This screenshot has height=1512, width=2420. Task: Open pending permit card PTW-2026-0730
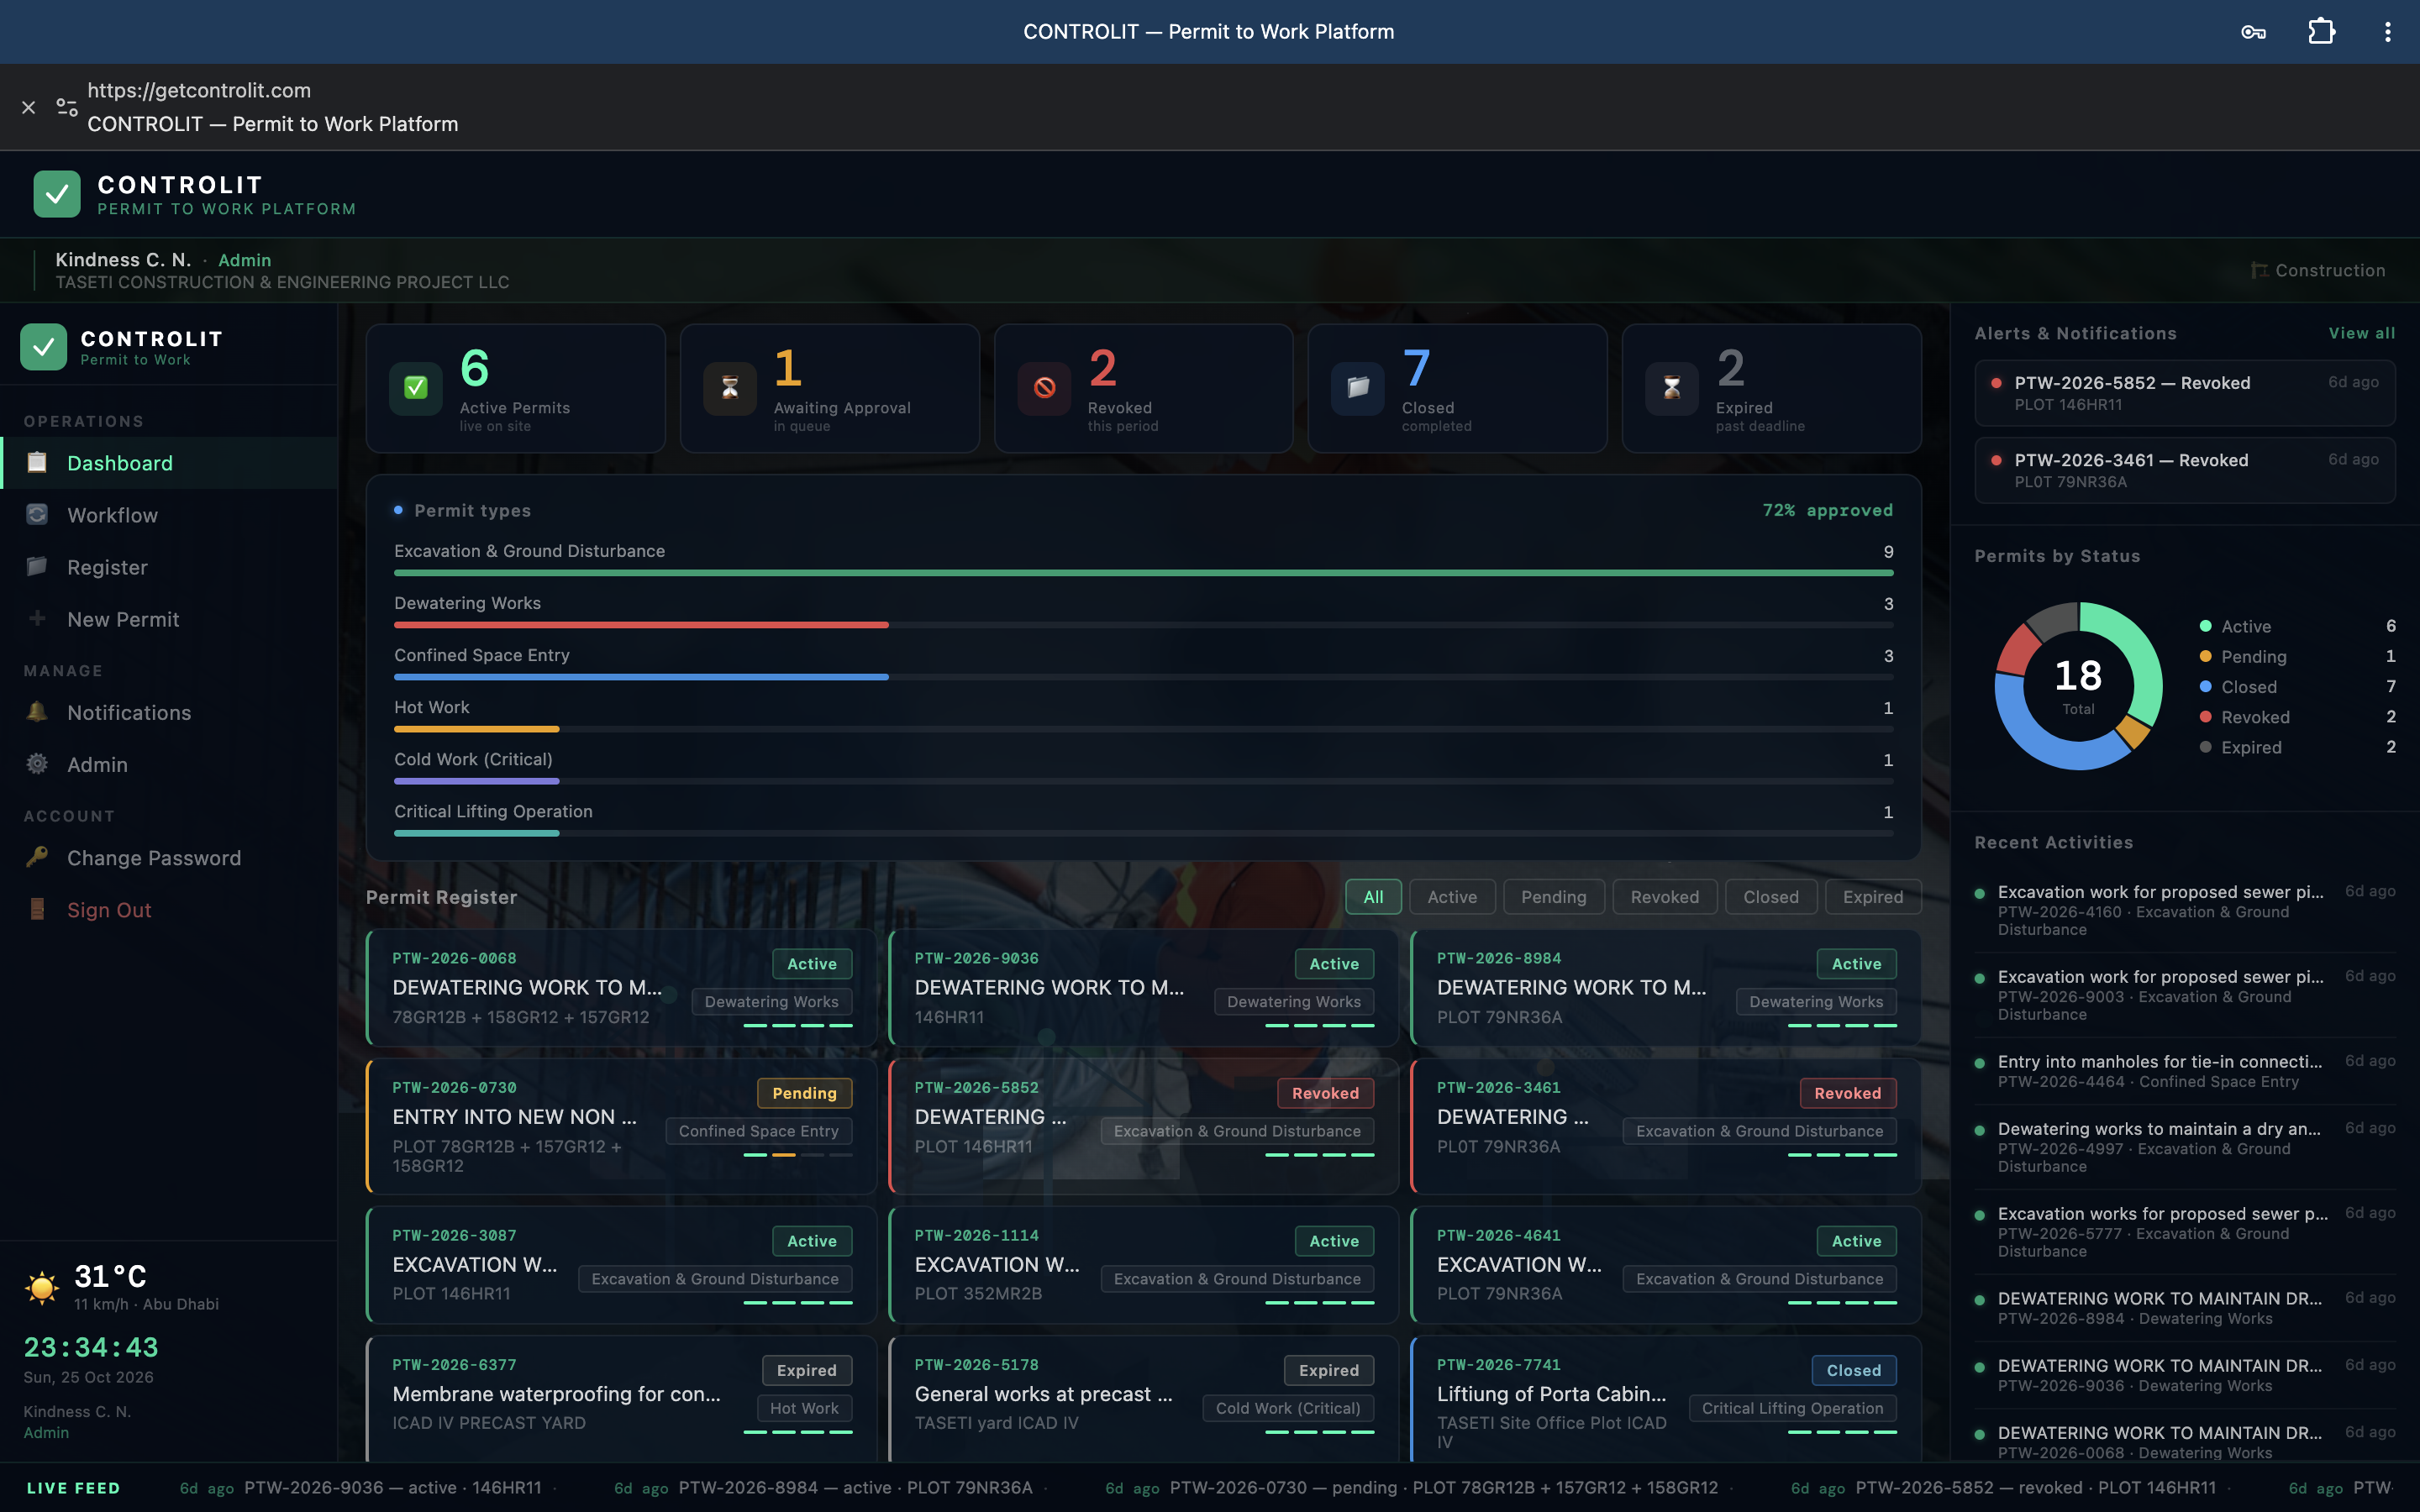(x=621, y=1126)
